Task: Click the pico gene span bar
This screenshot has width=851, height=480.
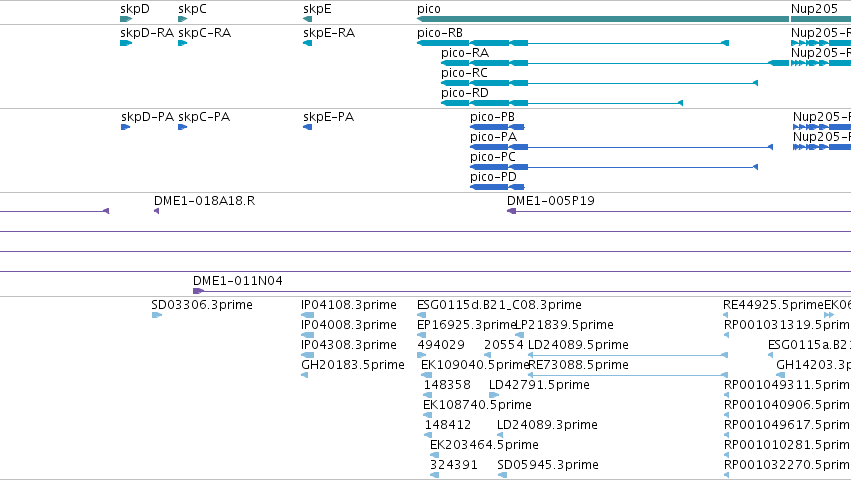Action: 603,19
